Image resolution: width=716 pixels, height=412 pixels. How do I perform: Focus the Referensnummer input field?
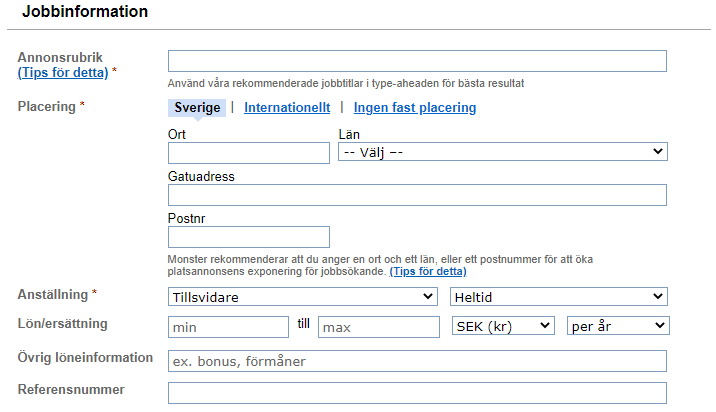(x=417, y=393)
